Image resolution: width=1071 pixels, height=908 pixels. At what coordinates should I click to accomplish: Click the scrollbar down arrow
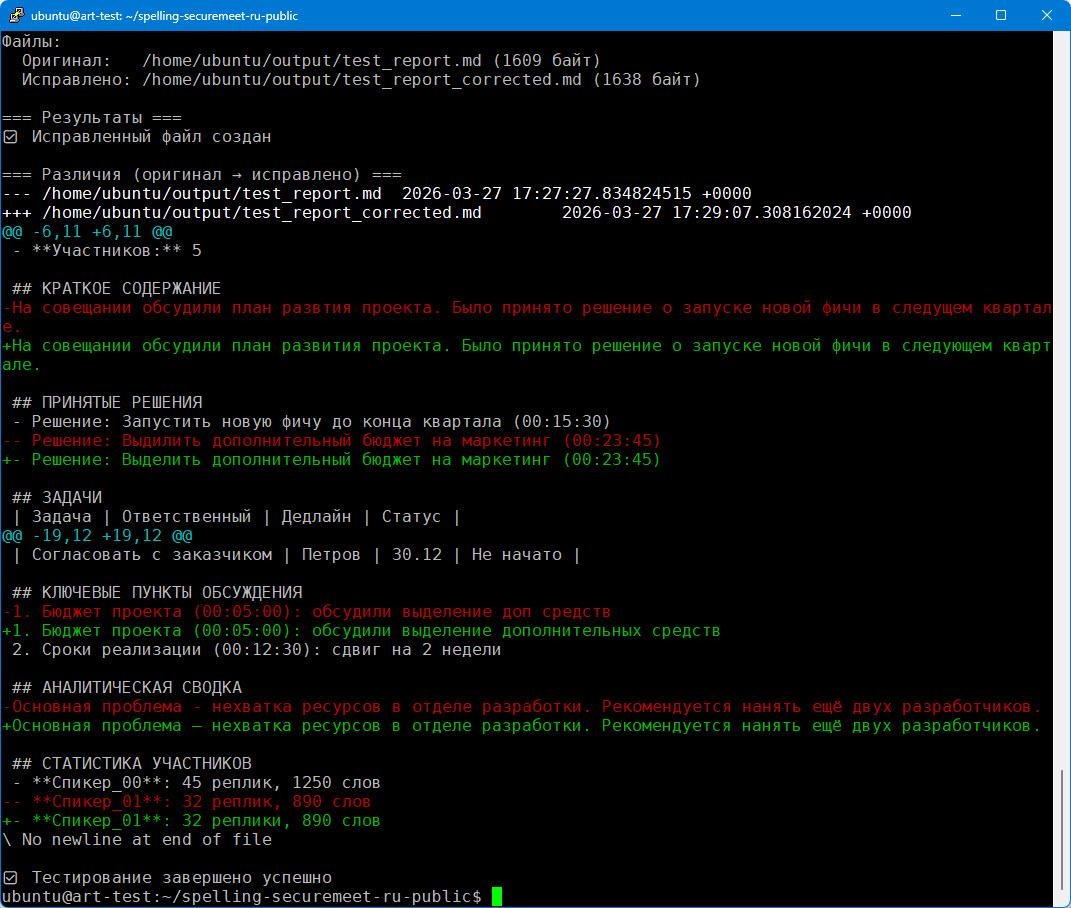(1061, 898)
